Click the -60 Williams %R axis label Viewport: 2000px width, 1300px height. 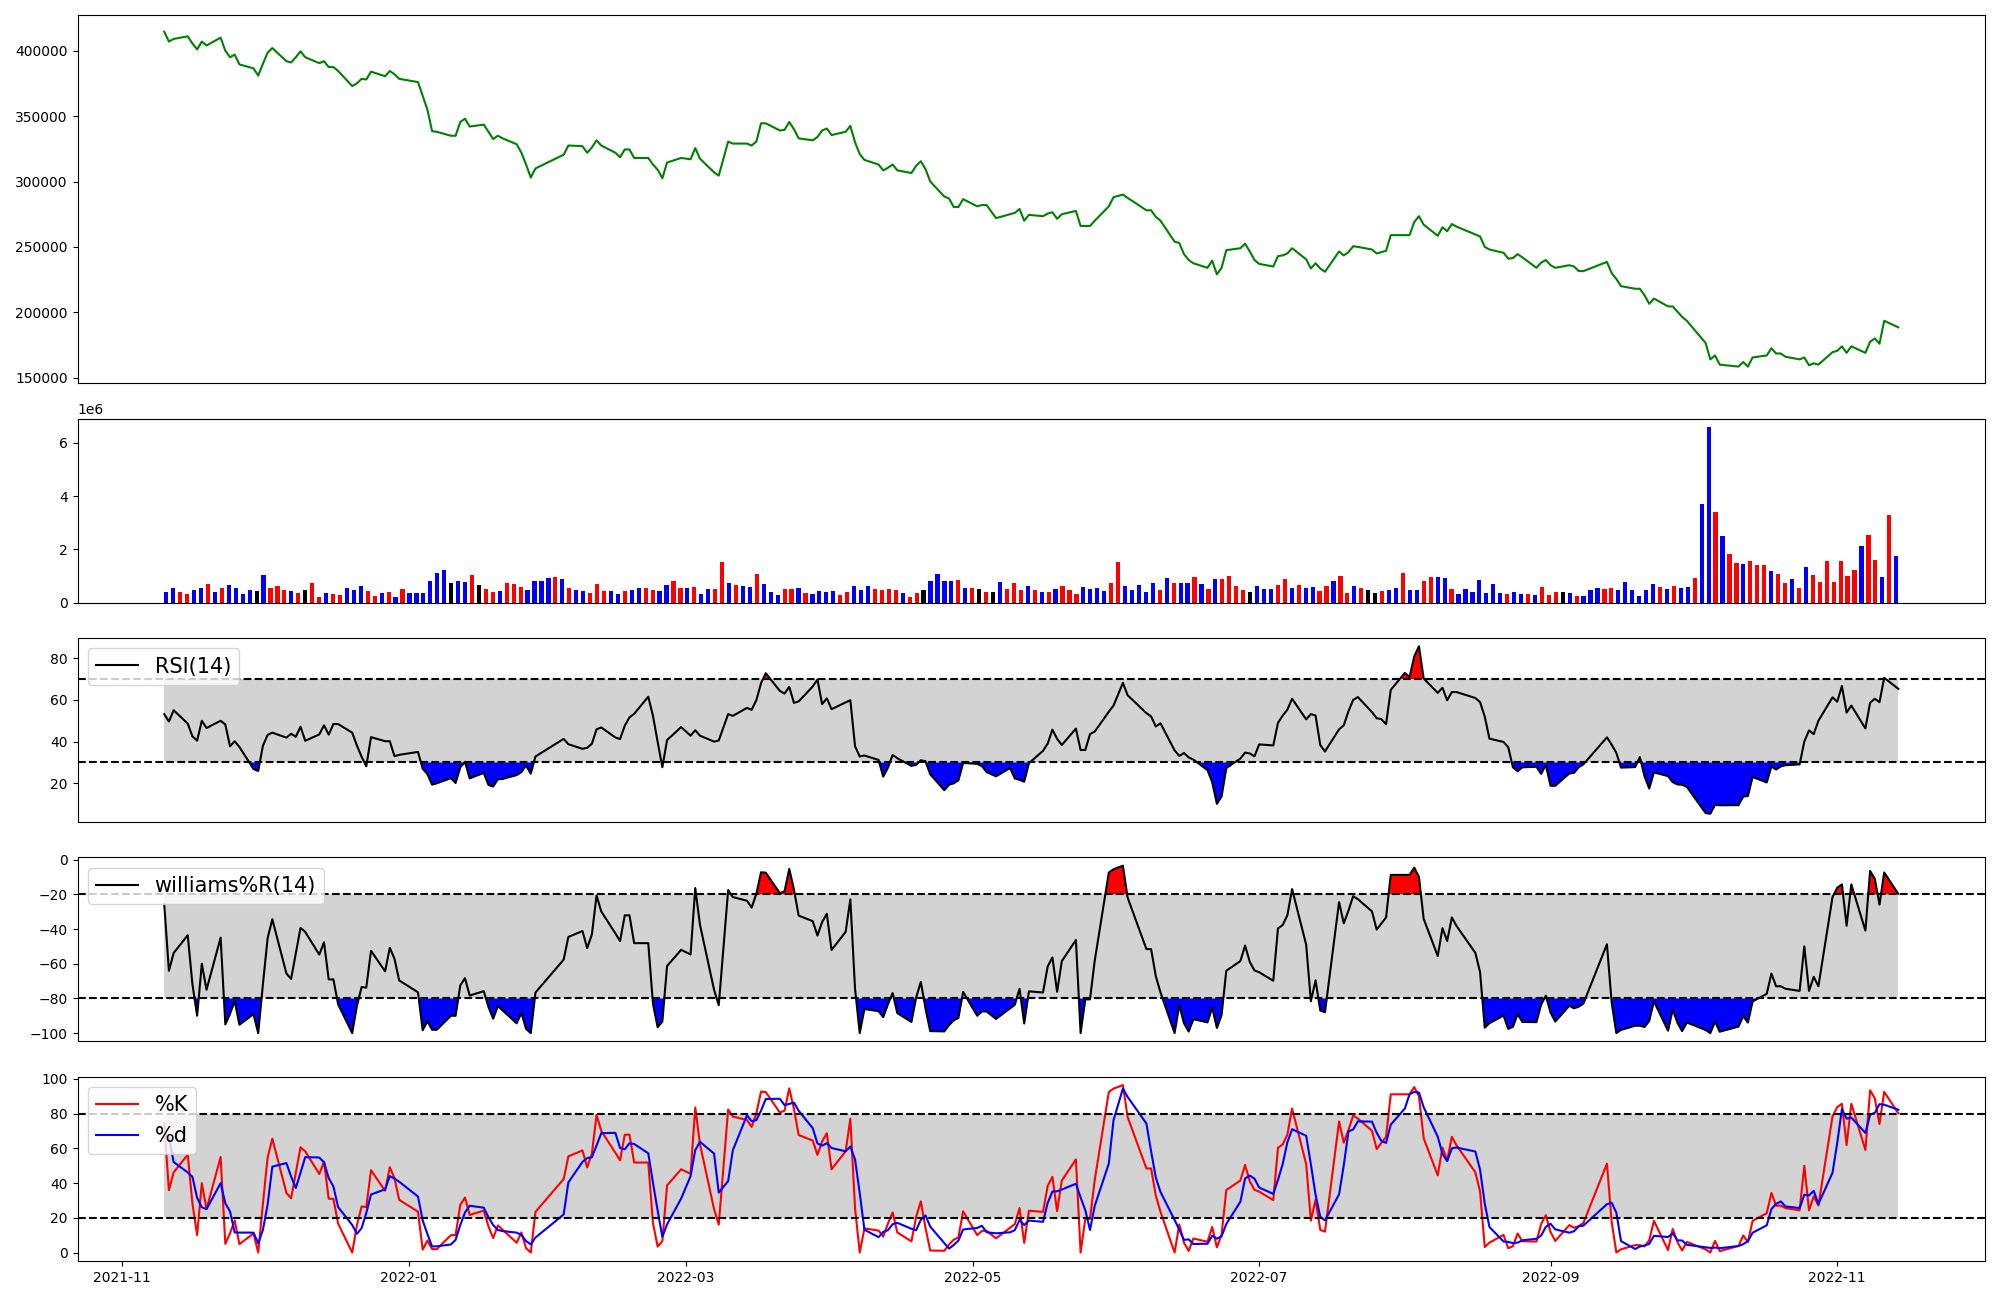coord(53,965)
